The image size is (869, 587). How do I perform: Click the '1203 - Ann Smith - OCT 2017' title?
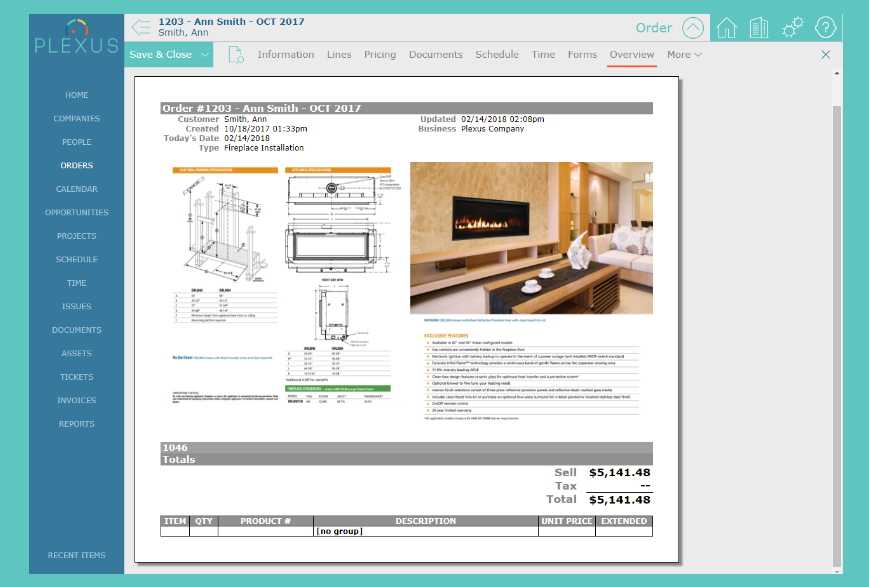point(231,22)
